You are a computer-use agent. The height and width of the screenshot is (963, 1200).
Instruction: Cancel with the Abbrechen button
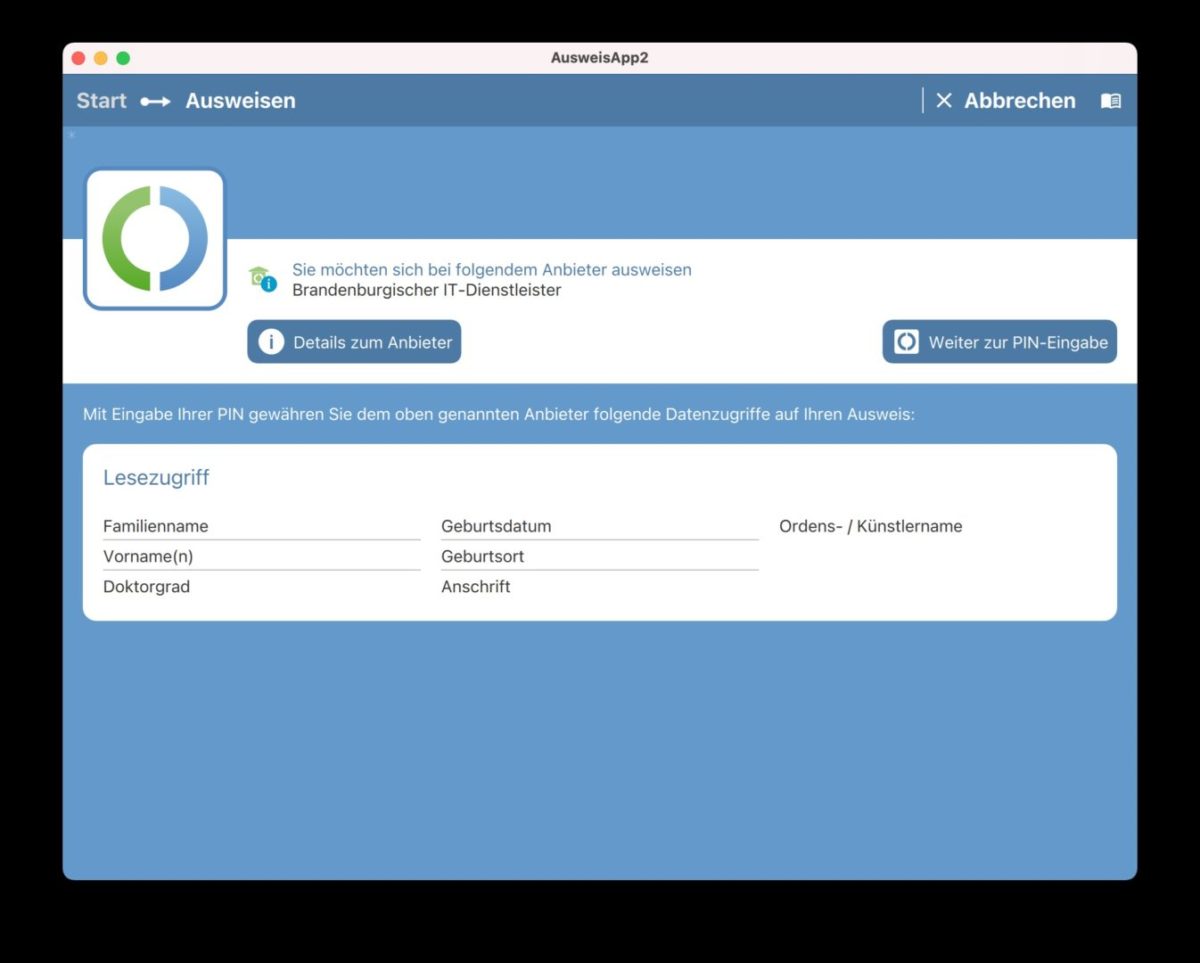tap(1005, 101)
